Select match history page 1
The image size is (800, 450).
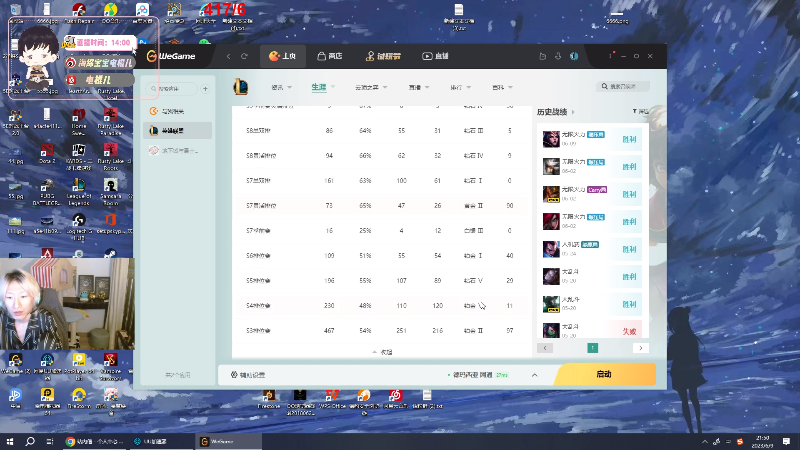pos(592,348)
